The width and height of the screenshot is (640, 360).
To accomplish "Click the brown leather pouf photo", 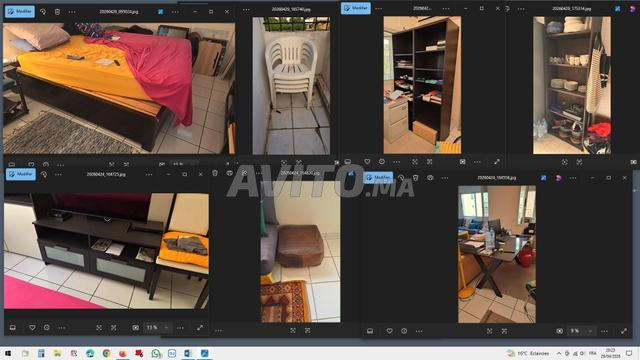I will pyautogui.click(x=300, y=252).
